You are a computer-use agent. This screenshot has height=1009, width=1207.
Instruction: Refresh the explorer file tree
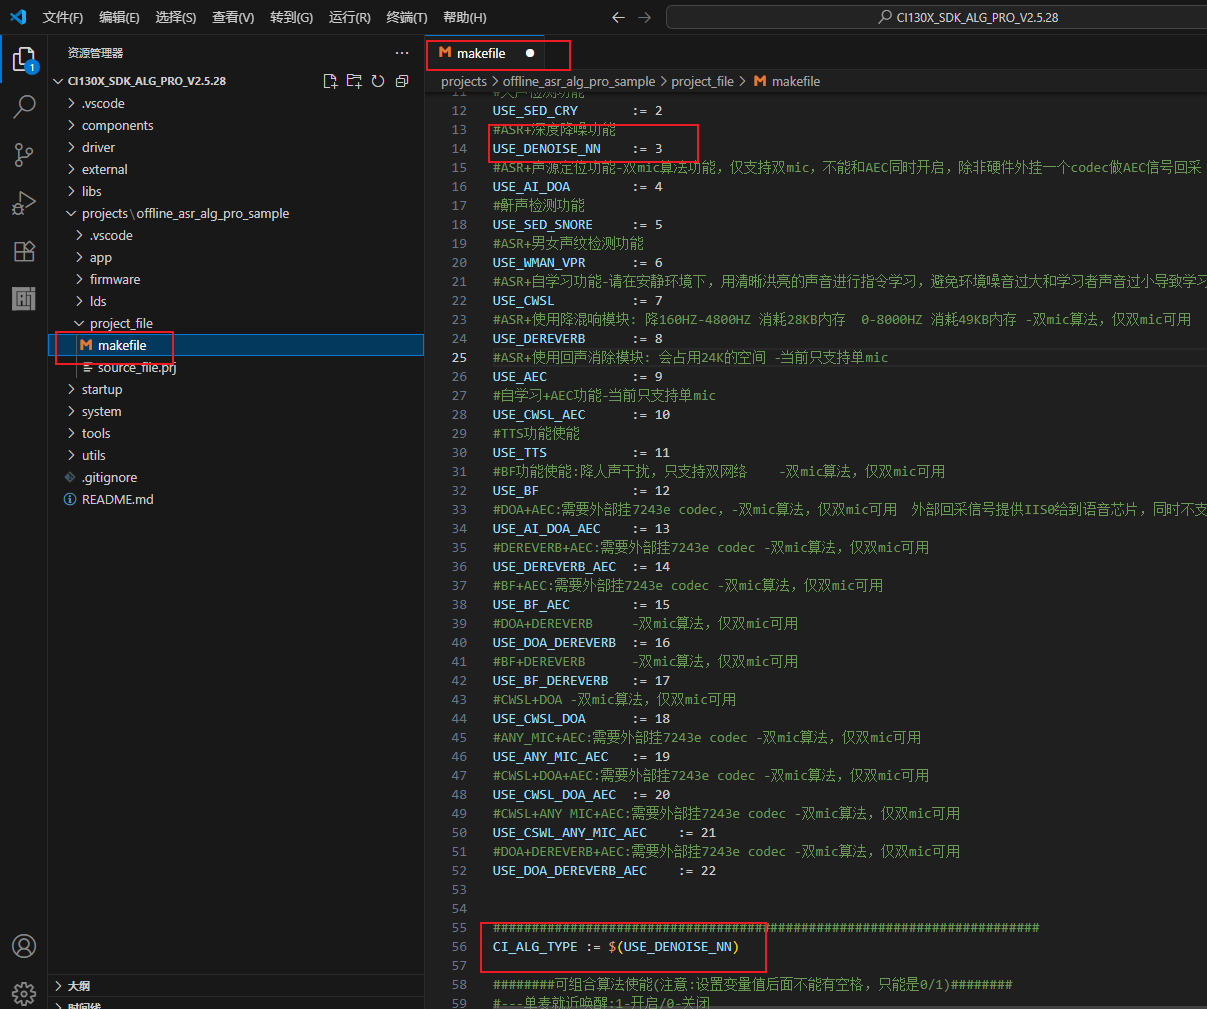(x=378, y=81)
